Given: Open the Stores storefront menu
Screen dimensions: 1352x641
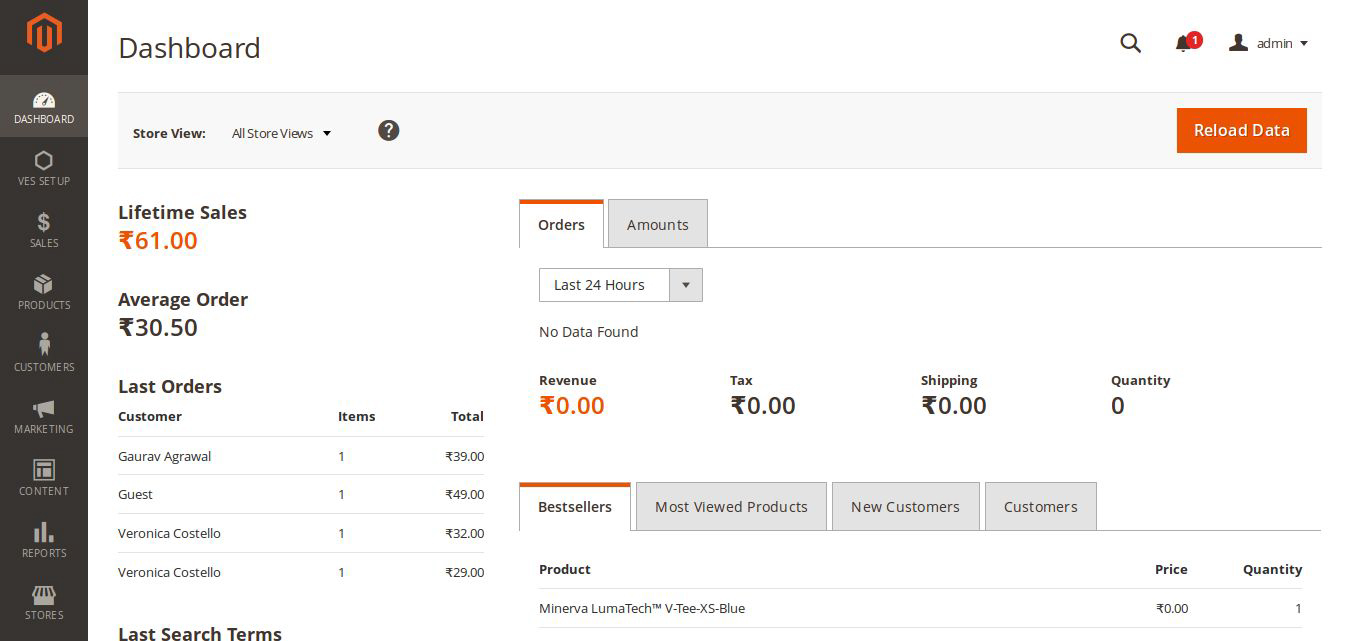Looking at the screenshot, I should coord(44,601).
